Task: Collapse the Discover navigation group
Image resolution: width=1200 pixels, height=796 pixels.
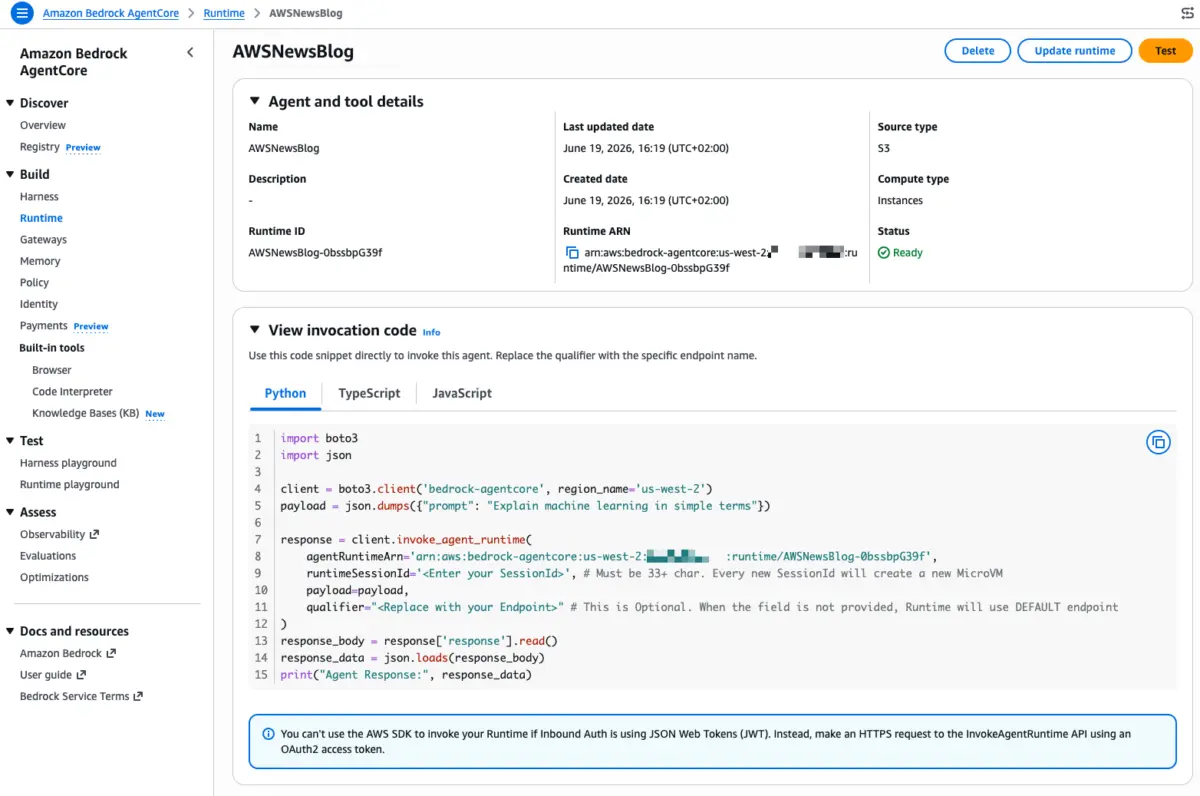Action: click(x=10, y=103)
